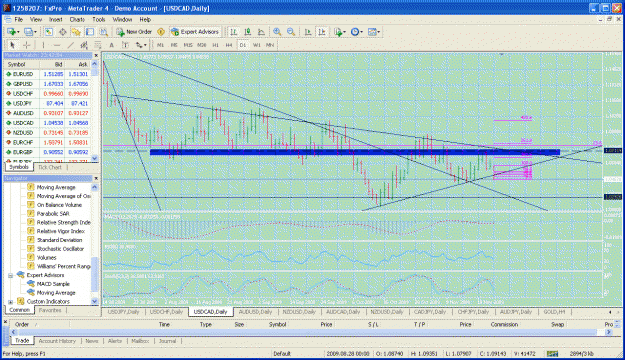Viewport: 625px width, 360px height.
Task: Open the Periods clock dropdown
Action: [357, 32]
